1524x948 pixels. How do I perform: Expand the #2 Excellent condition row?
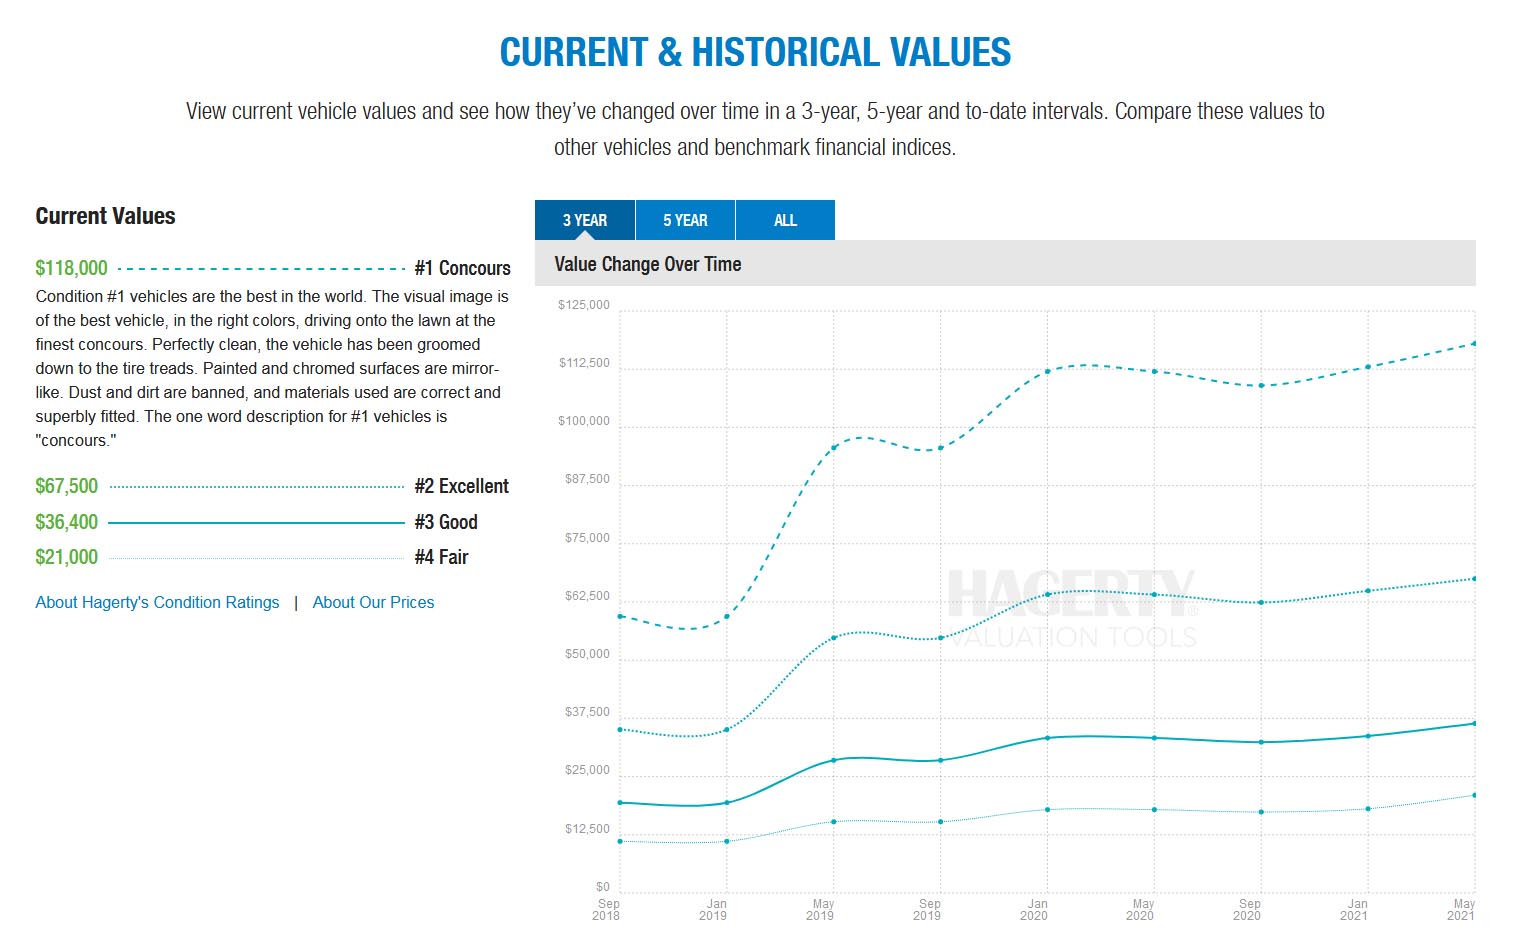pos(461,486)
